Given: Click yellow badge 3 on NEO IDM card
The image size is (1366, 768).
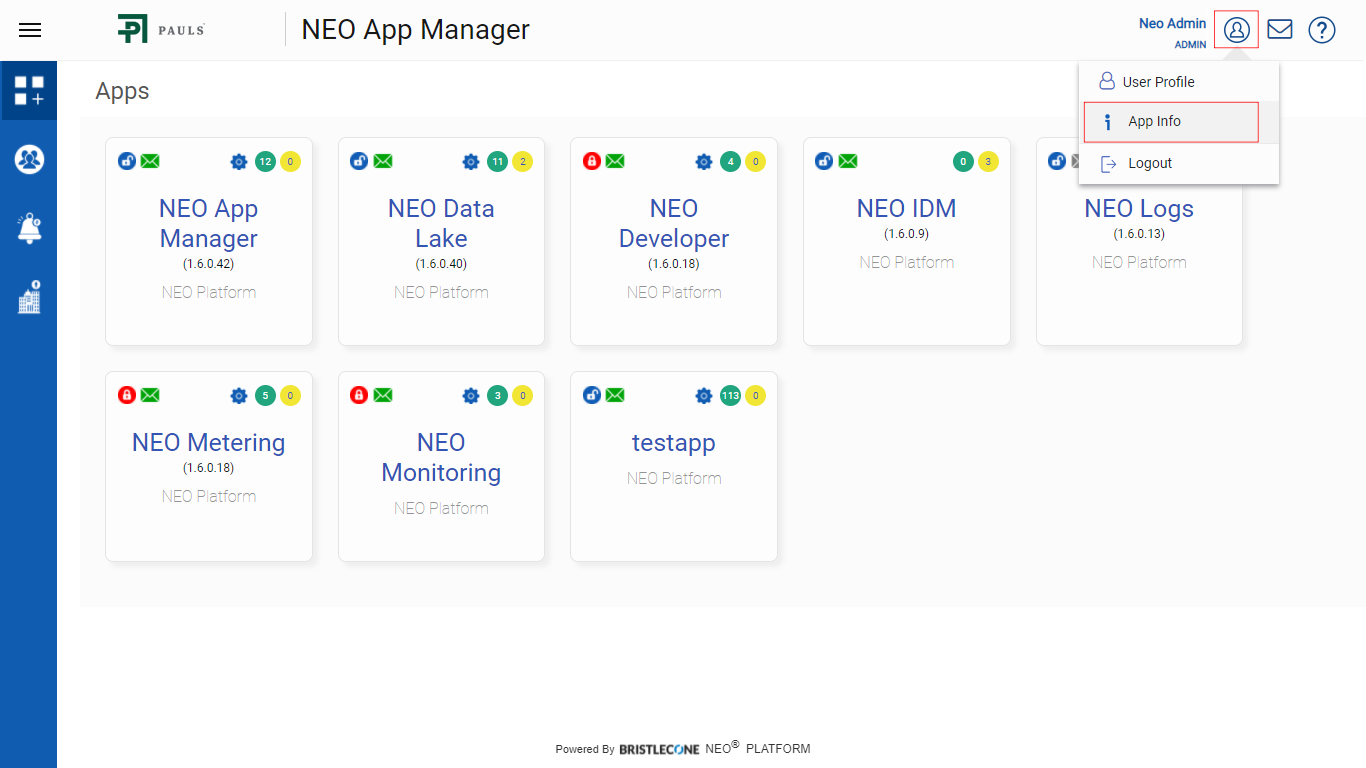Looking at the screenshot, I should (988, 161).
